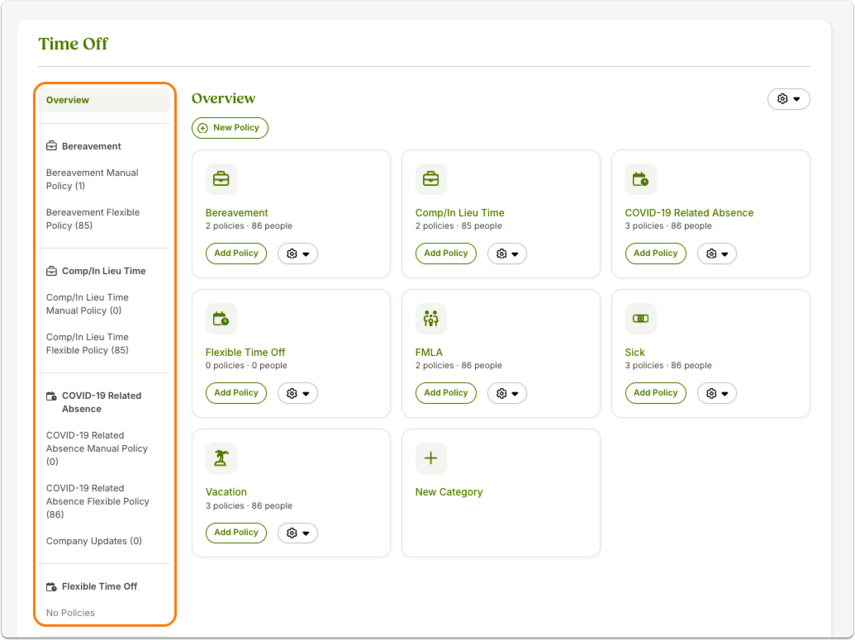855x640 pixels.
Task: Click the Time Off page title
Action: (x=73, y=44)
